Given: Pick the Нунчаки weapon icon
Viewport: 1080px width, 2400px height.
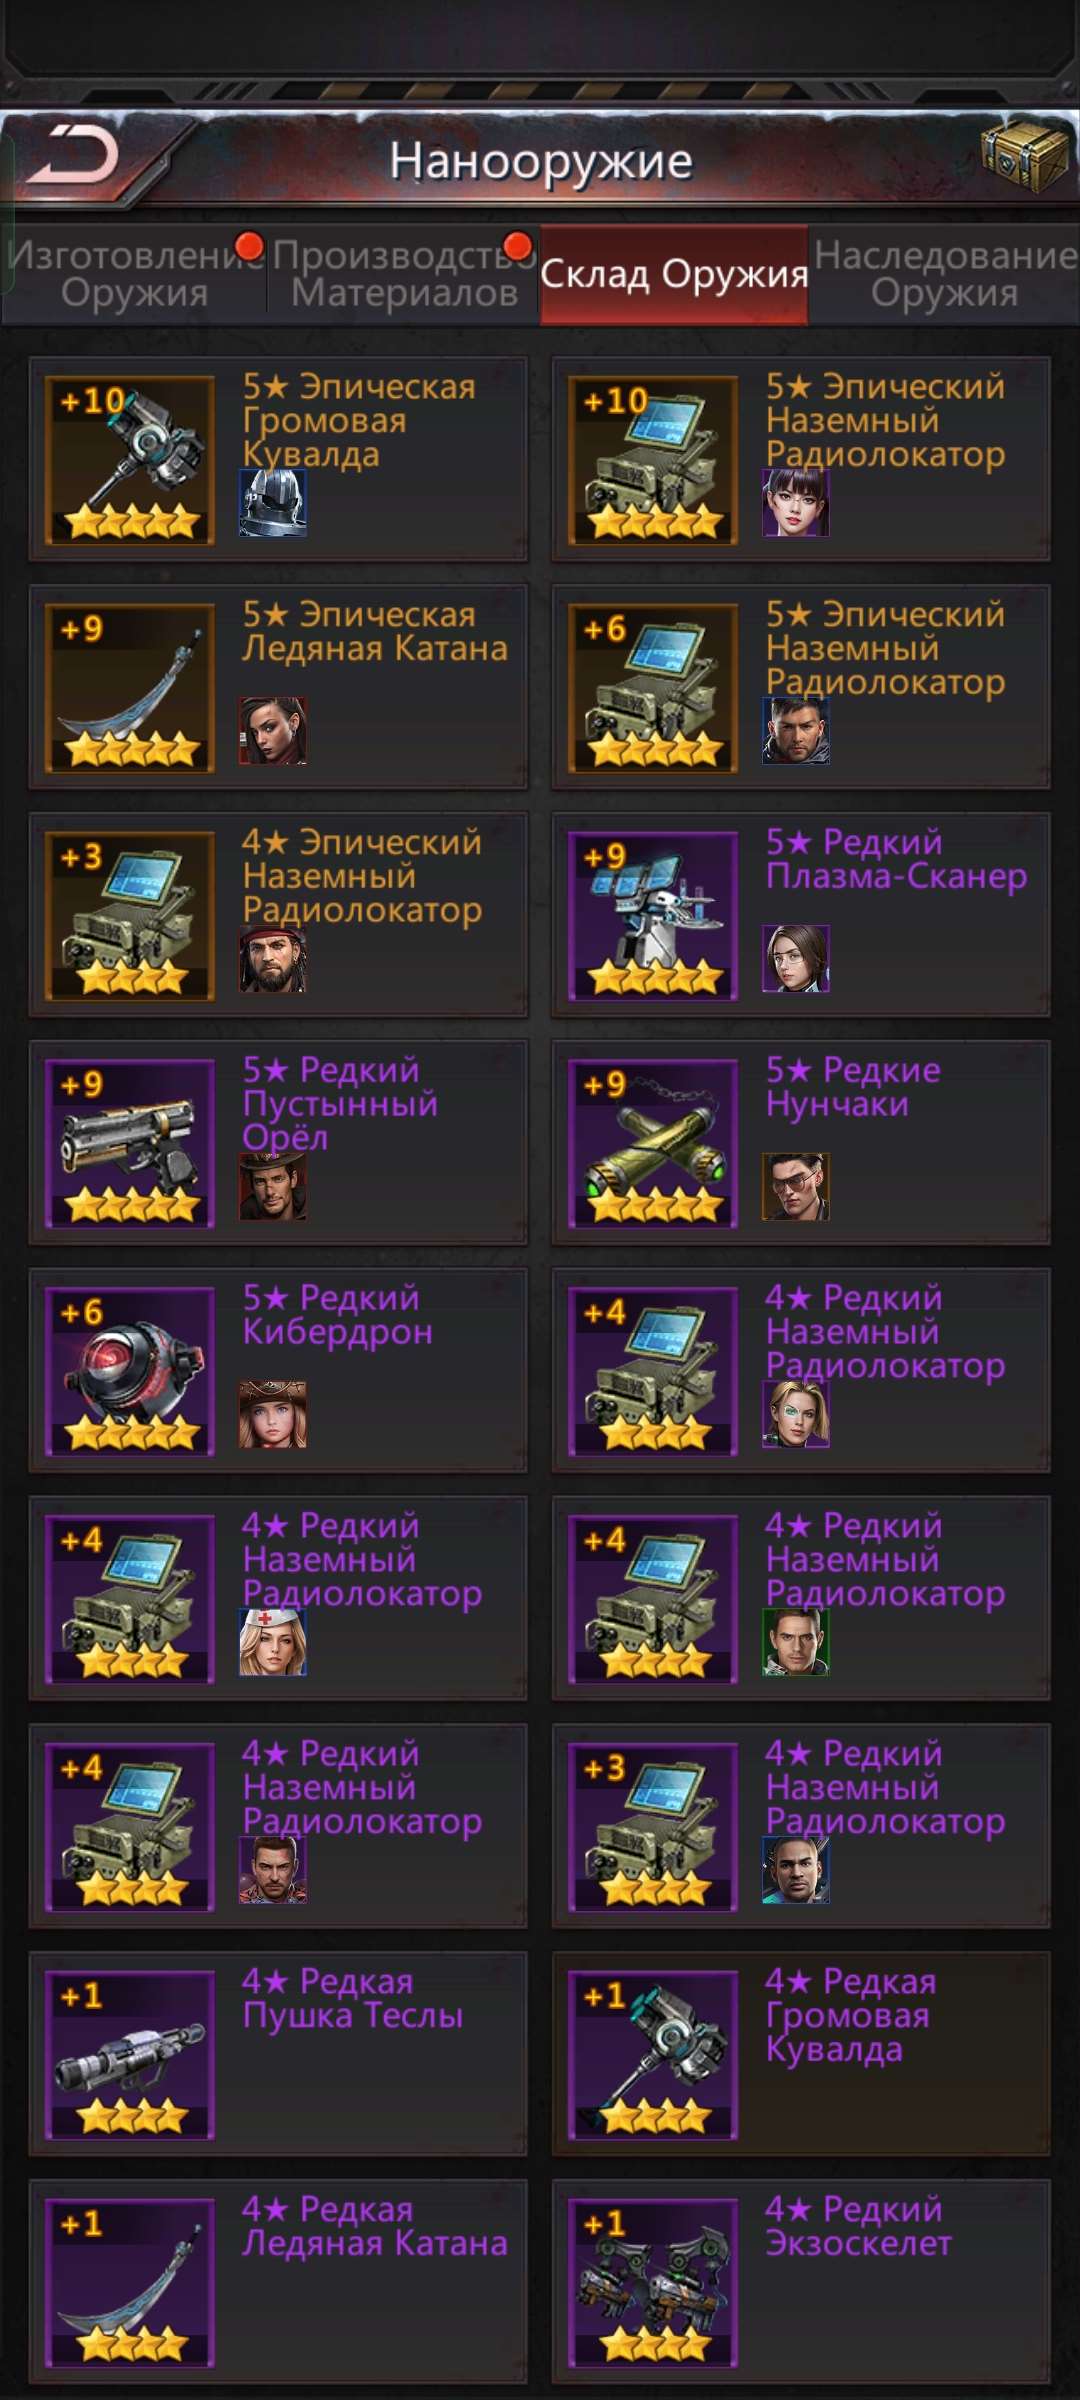Looking at the screenshot, I should point(653,1143).
